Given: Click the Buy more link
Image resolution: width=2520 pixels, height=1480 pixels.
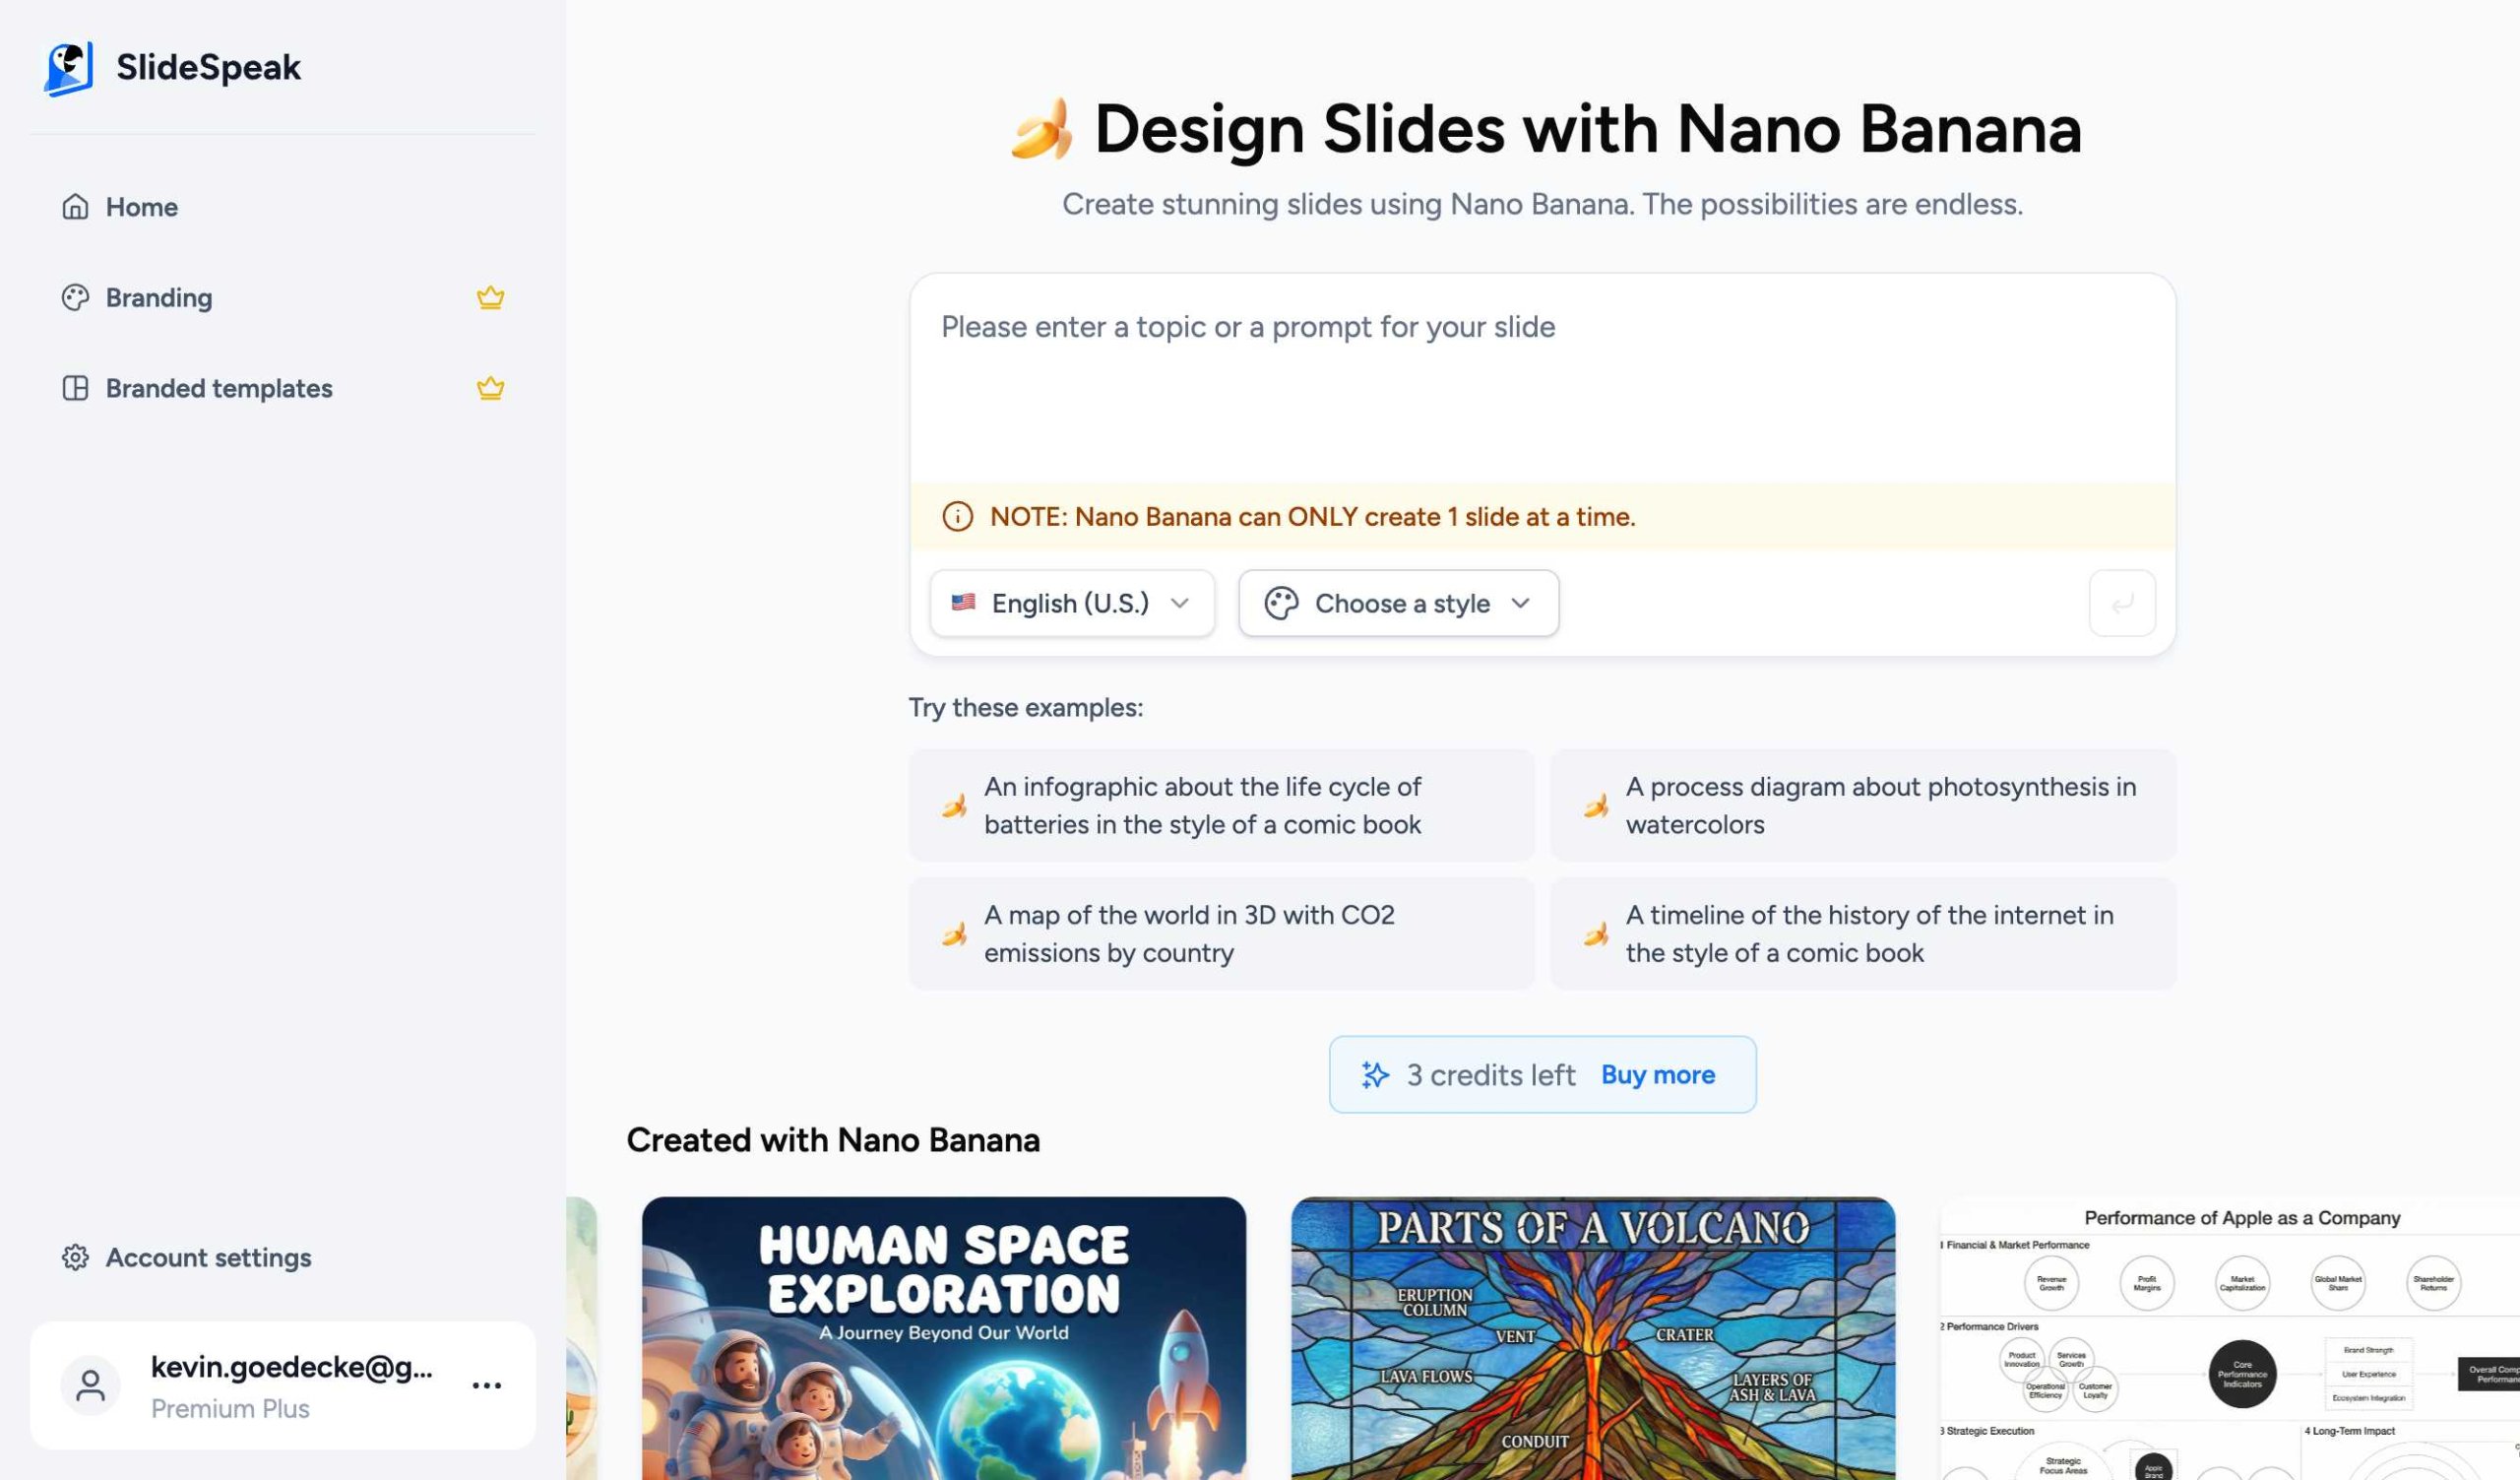Looking at the screenshot, I should tap(1657, 1074).
